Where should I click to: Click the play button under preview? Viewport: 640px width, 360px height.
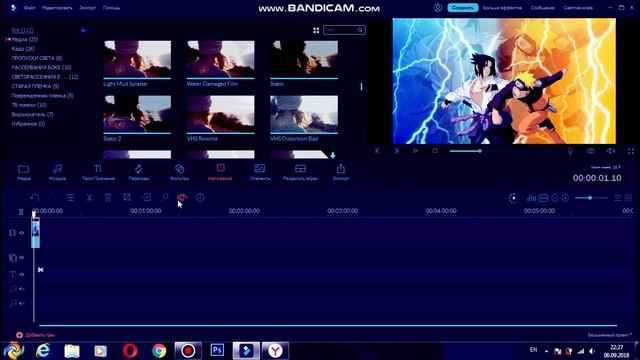click(x=415, y=151)
